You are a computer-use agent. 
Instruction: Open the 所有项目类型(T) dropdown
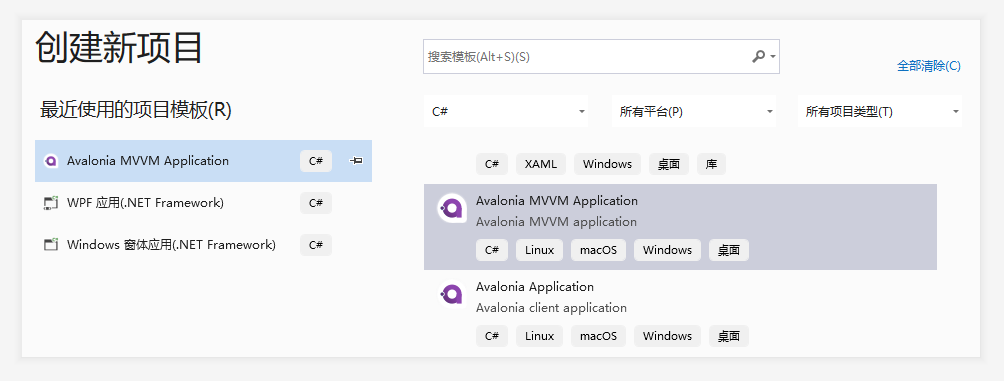point(880,111)
